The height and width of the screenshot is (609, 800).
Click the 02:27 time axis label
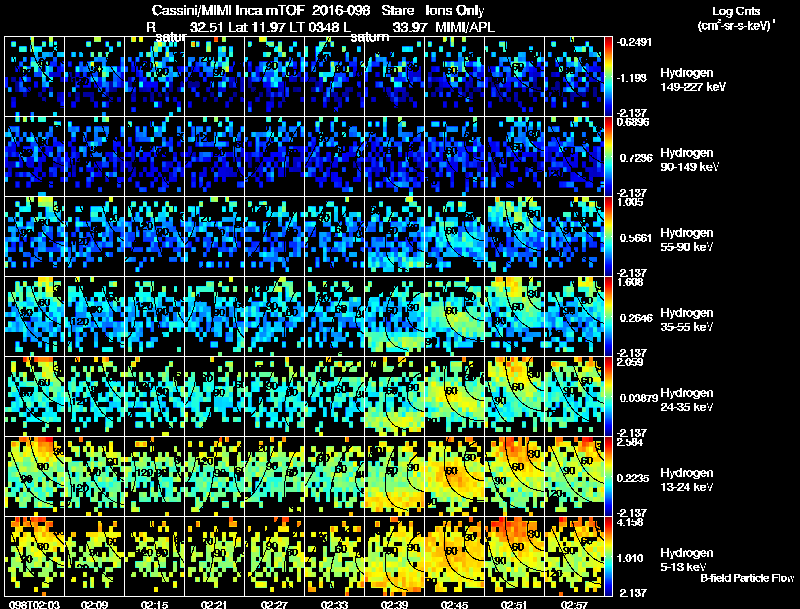point(274,604)
